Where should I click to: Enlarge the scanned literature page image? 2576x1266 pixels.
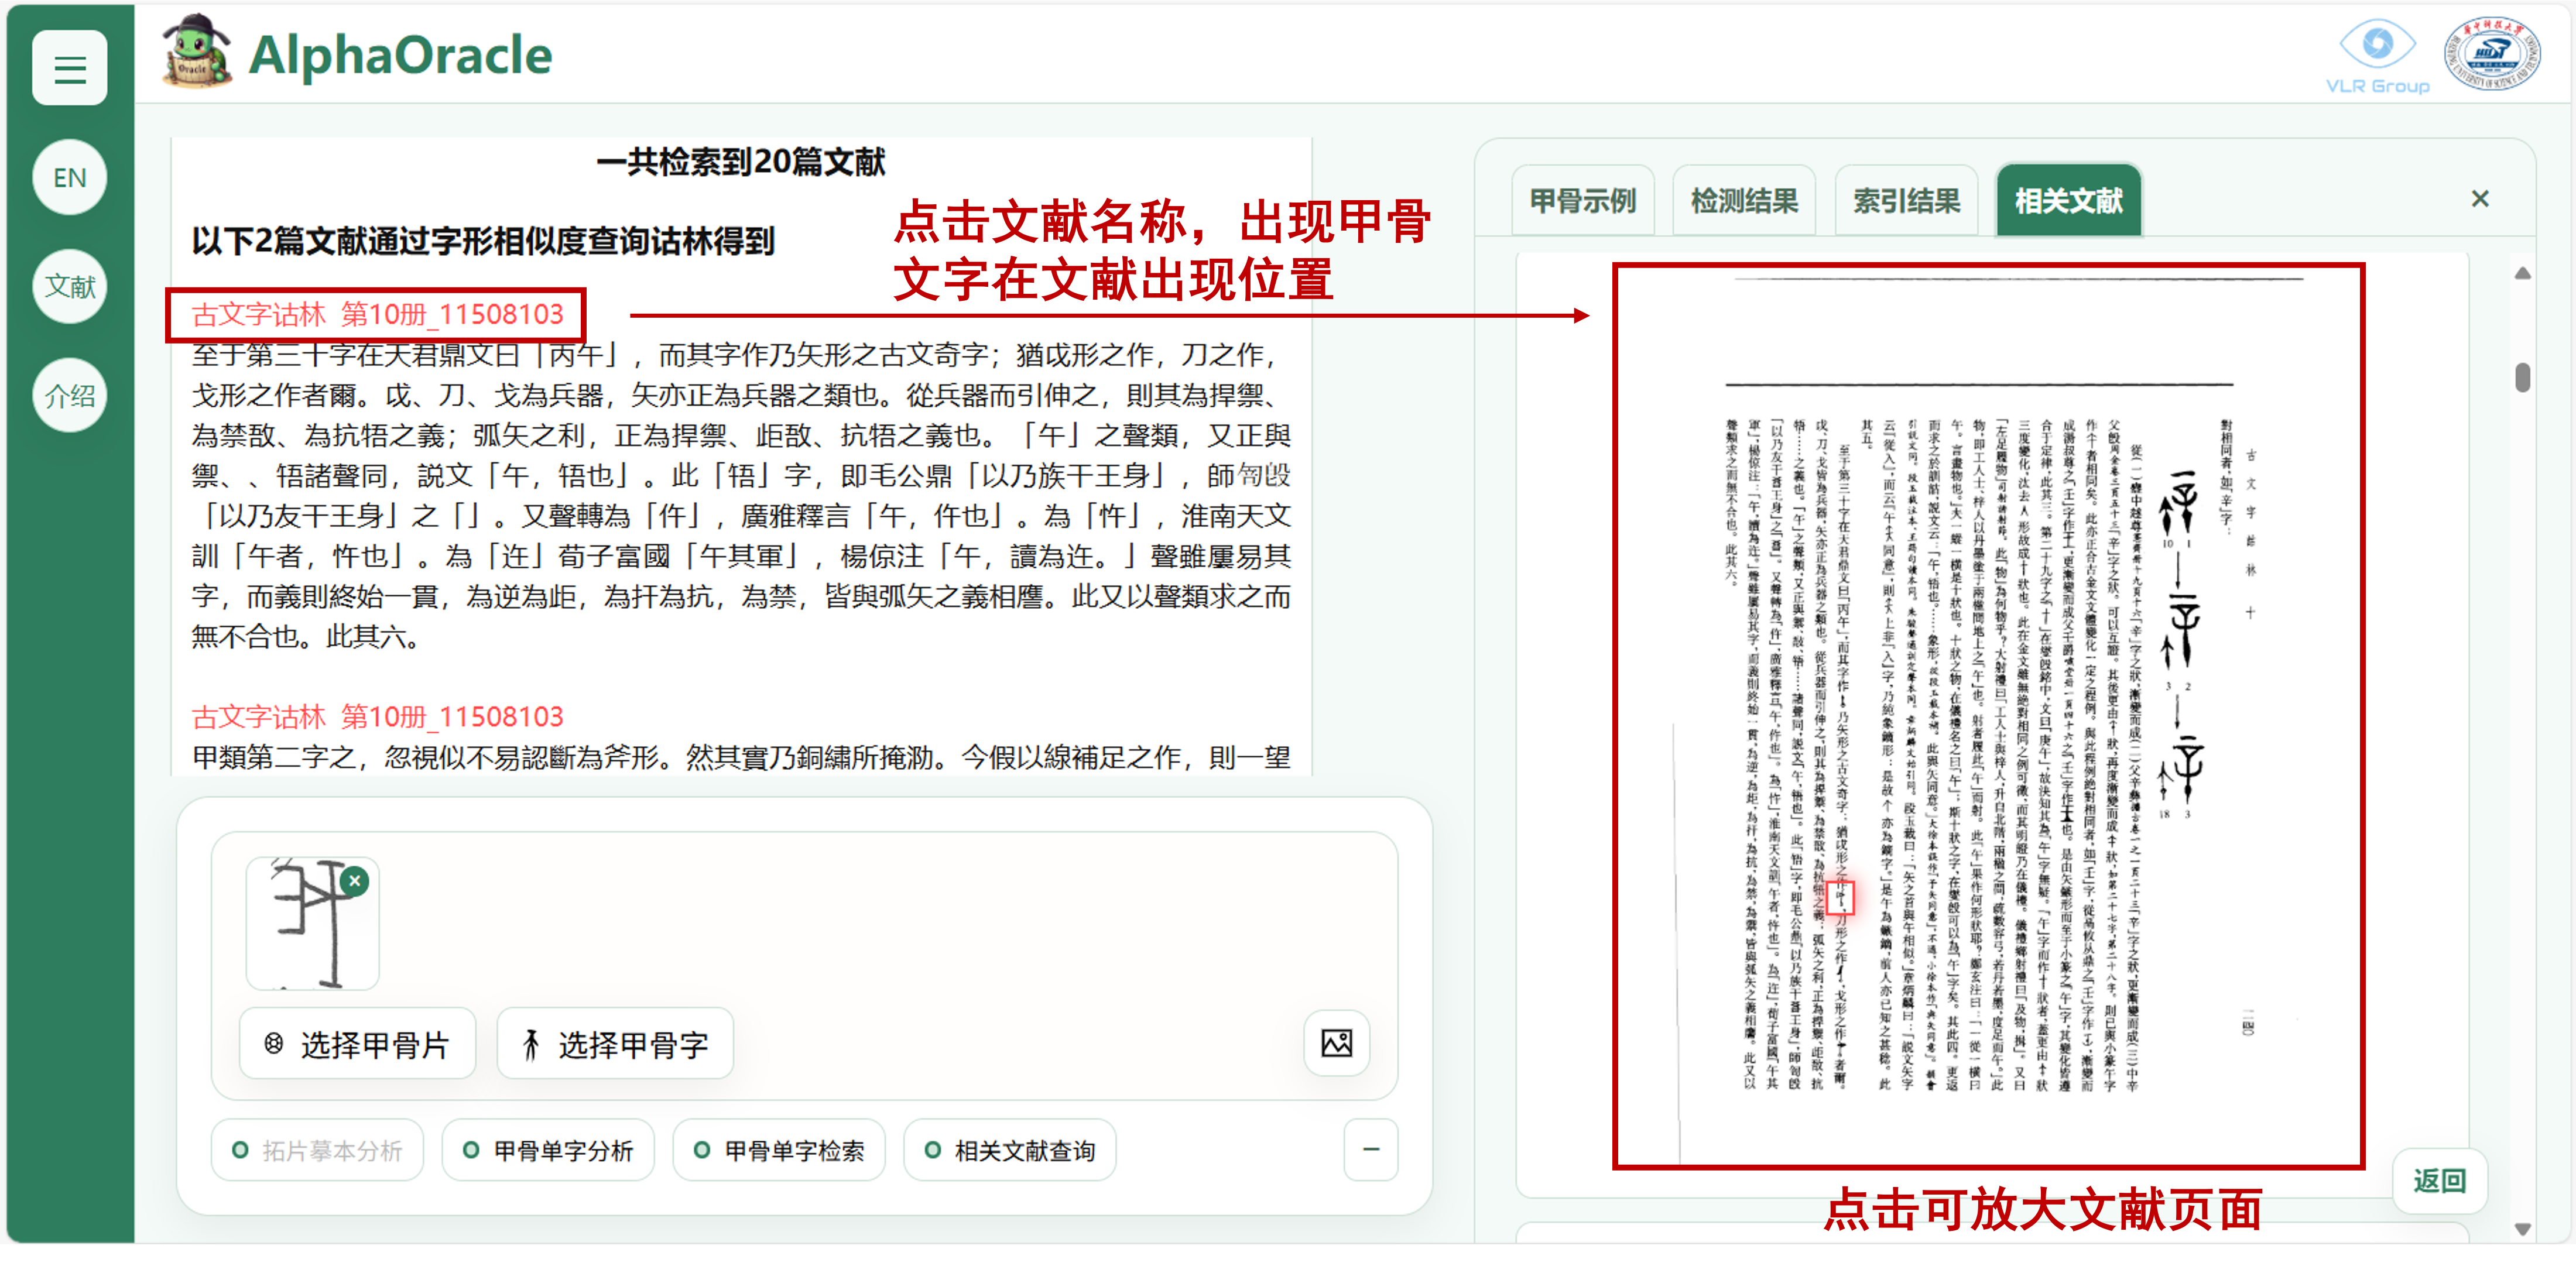click(1987, 715)
